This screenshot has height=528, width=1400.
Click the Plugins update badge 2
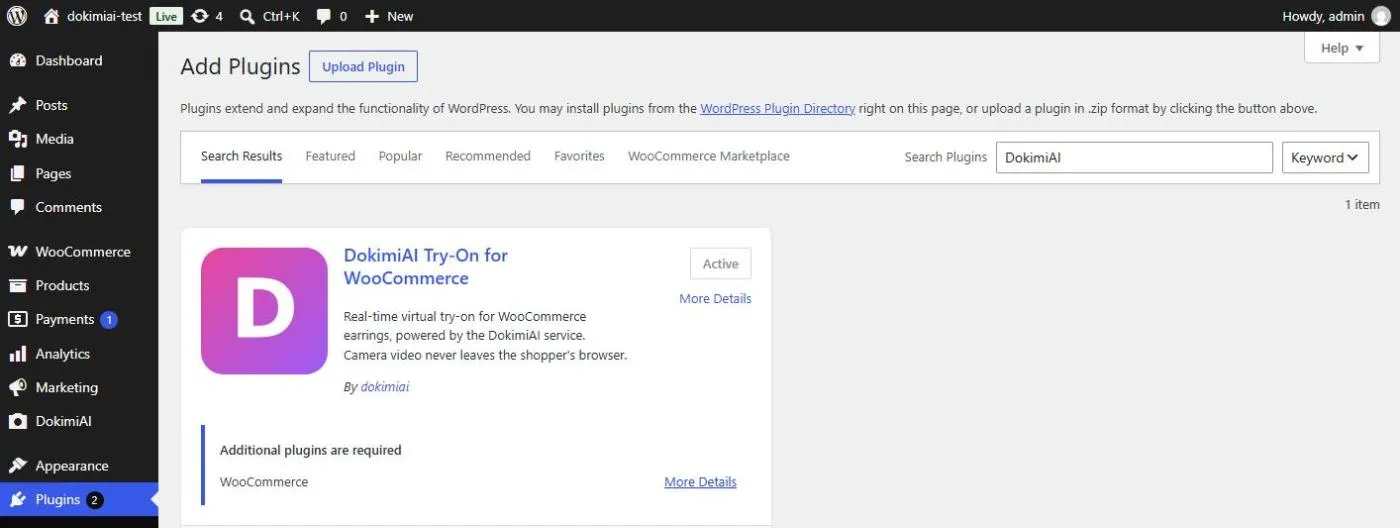pyautogui.click(x=95, y=500)
